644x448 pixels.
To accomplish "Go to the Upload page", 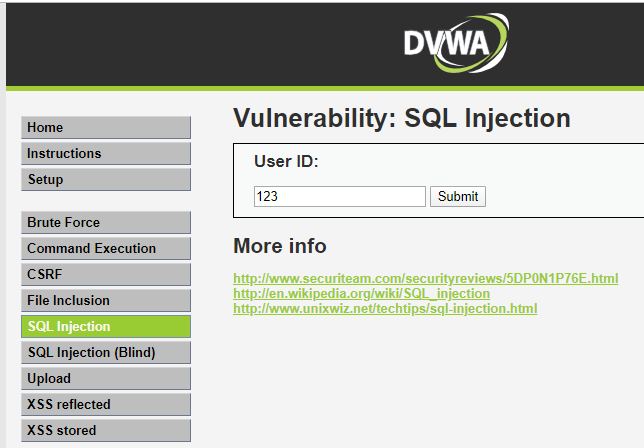I will click(x=105, y=379).
